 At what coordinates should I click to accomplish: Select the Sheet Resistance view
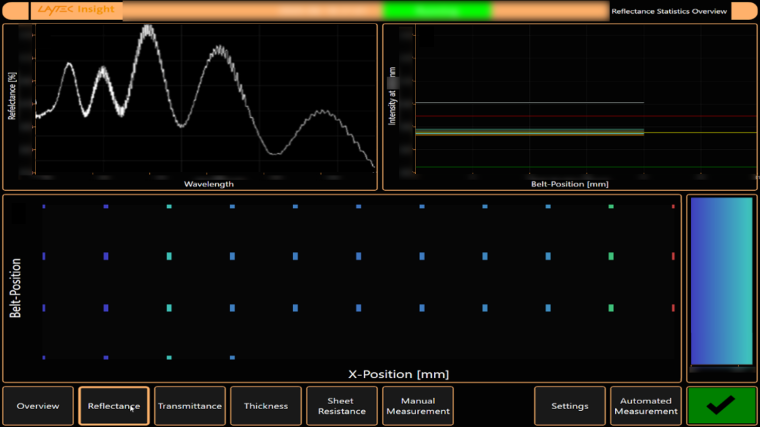[x=342, y=406]
